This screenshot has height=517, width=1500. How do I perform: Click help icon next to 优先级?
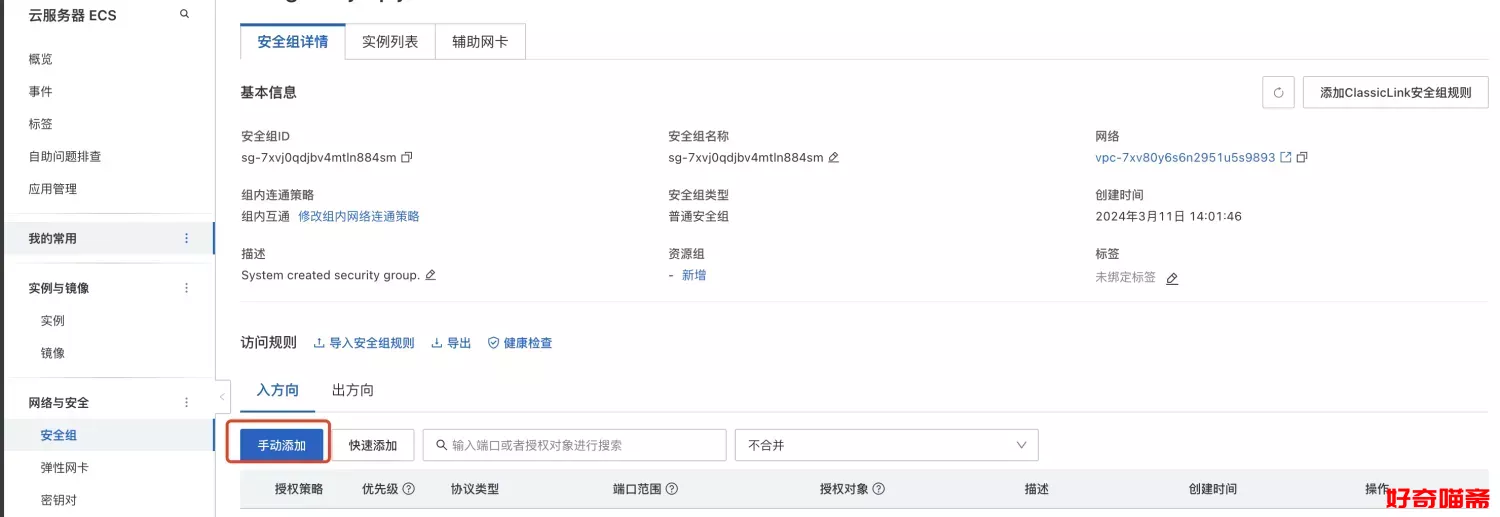(409, 489)
